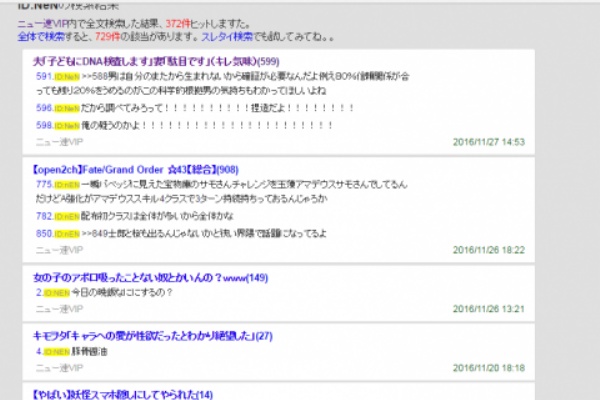
Task: Open the キモヲタ thread title (27)
Action: (x=153, y=336)
